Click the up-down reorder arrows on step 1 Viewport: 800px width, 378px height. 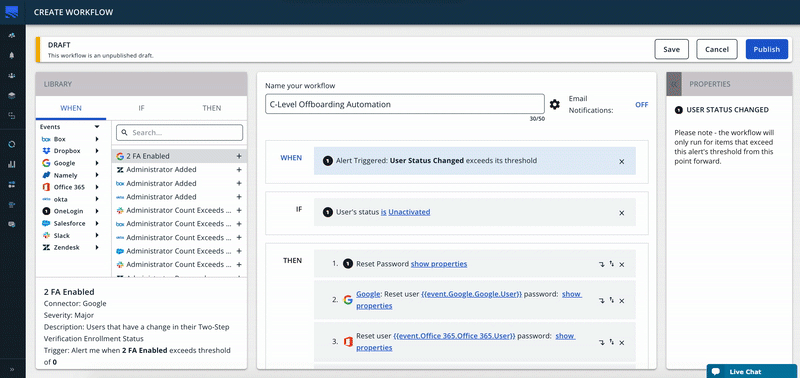[612, 264]
